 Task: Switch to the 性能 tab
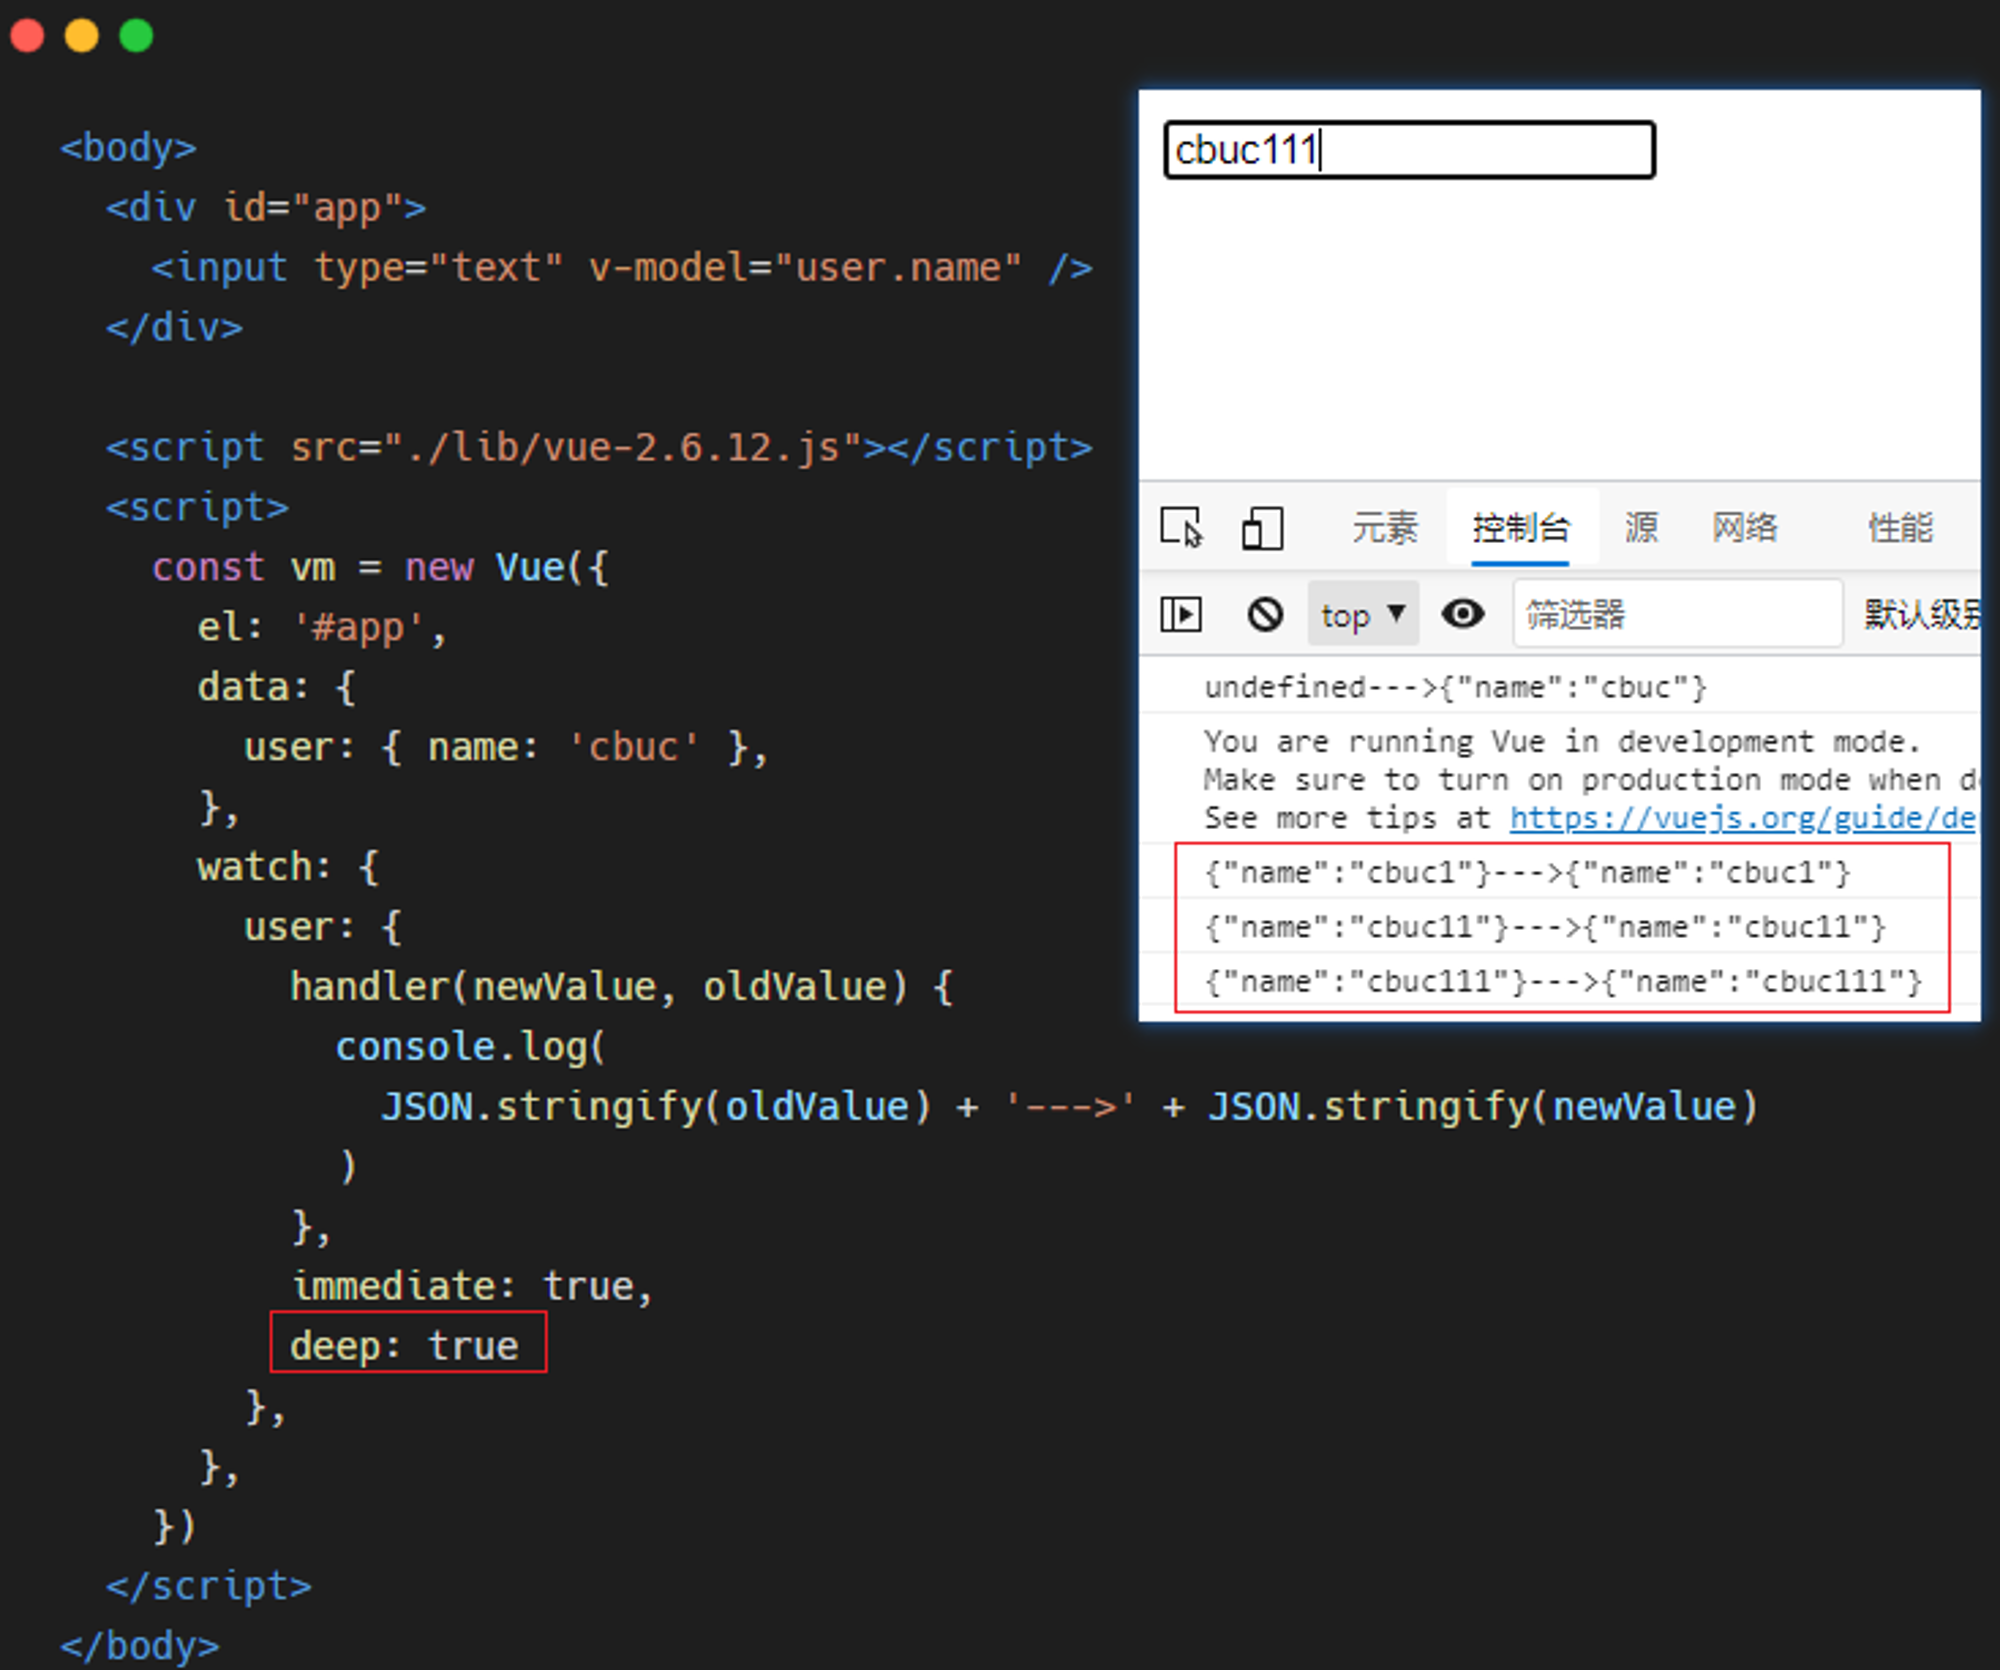coord(1901,527)
